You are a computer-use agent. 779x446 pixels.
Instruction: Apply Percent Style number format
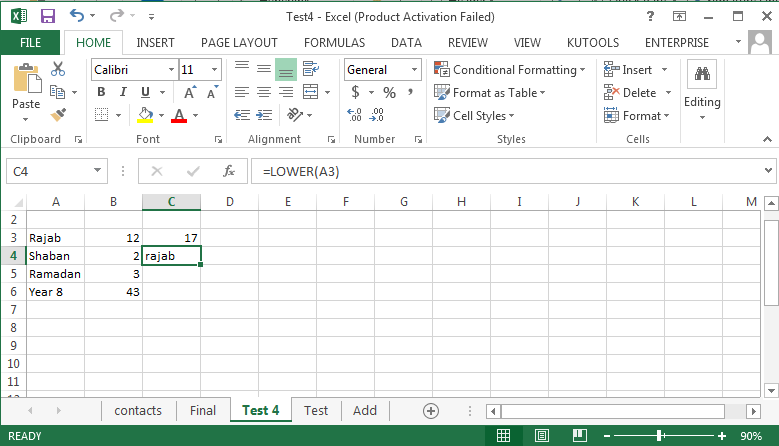coord(389,92)
